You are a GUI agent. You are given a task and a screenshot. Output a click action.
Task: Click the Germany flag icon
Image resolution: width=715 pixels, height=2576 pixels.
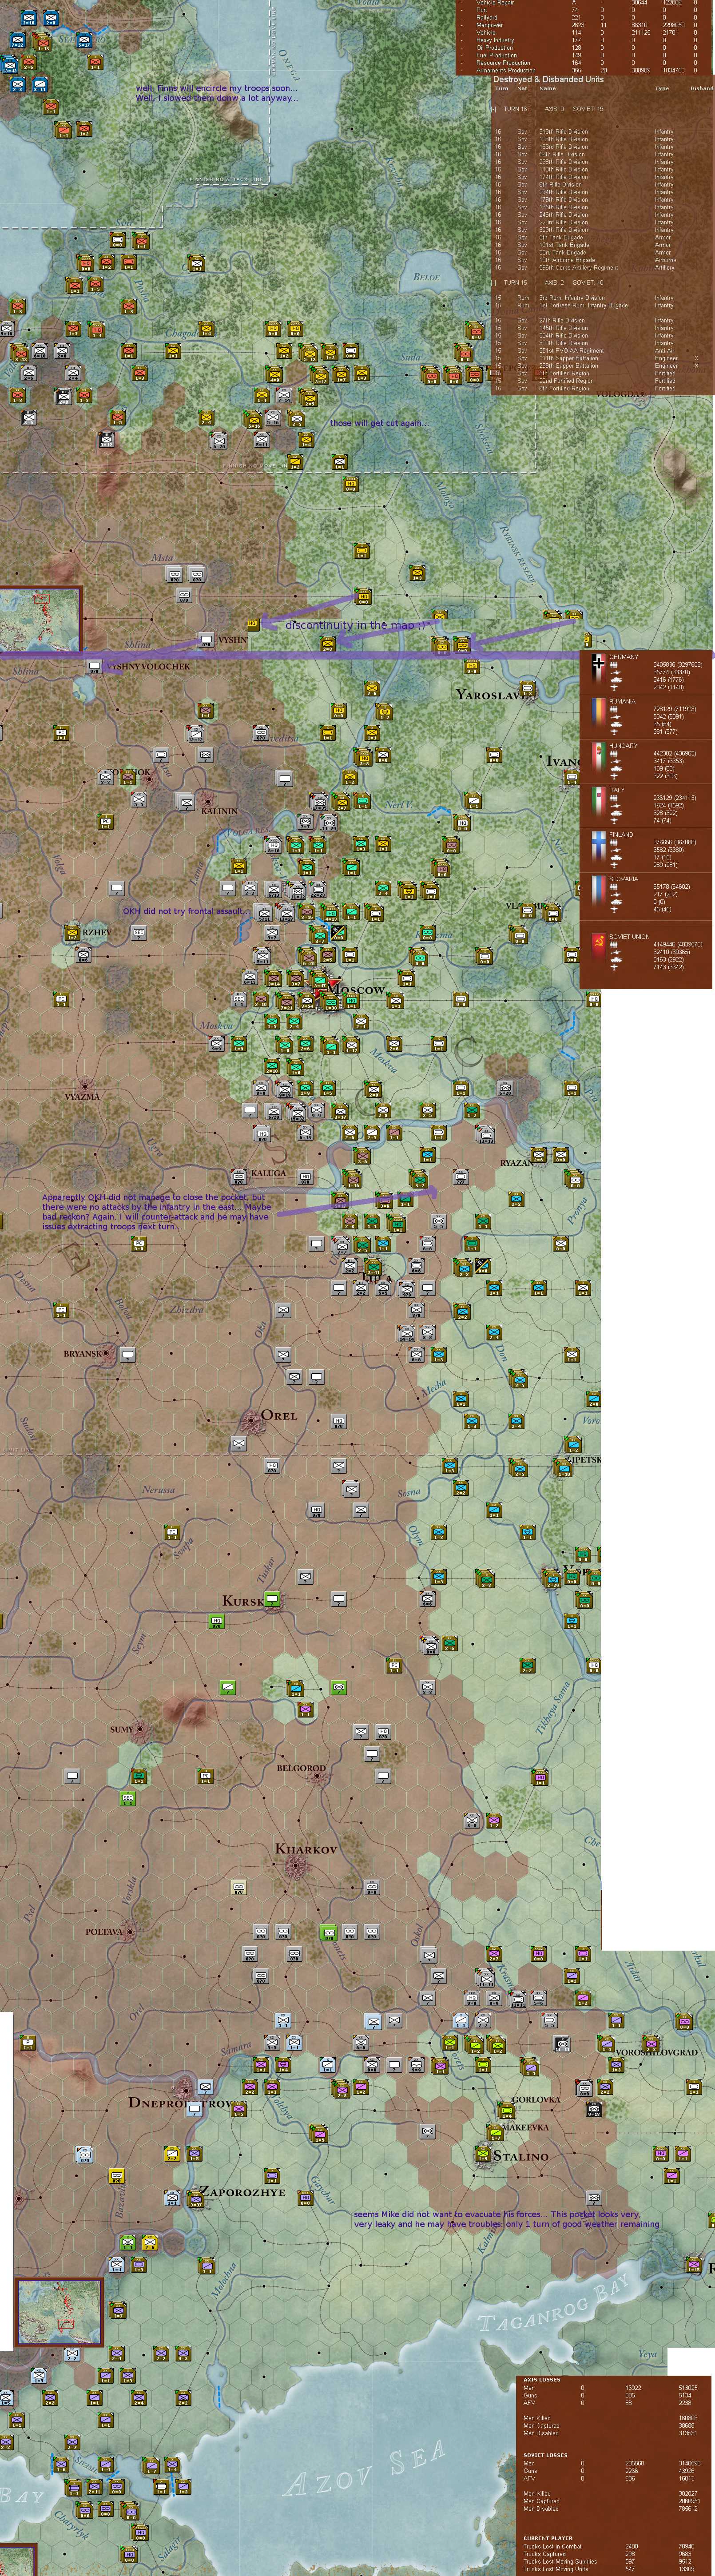click(x=599, y=669)
